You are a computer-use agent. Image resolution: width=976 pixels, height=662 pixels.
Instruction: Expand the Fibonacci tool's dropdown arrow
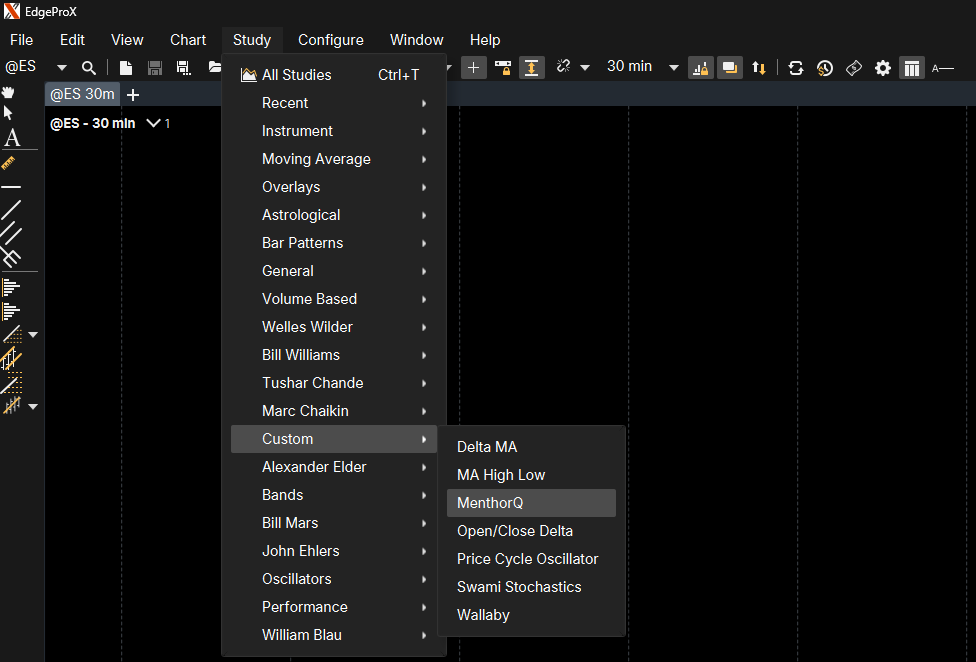(x=33, y=333)
